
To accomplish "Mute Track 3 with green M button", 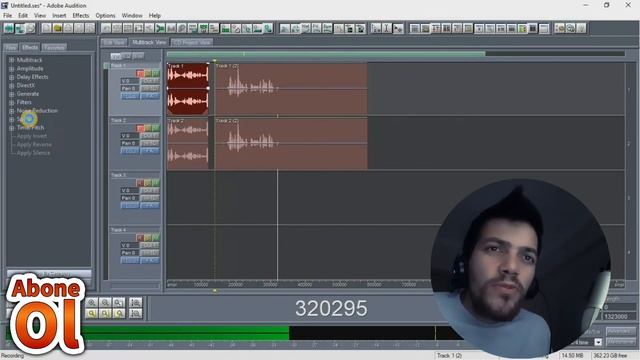I will (x=156, y=183).
